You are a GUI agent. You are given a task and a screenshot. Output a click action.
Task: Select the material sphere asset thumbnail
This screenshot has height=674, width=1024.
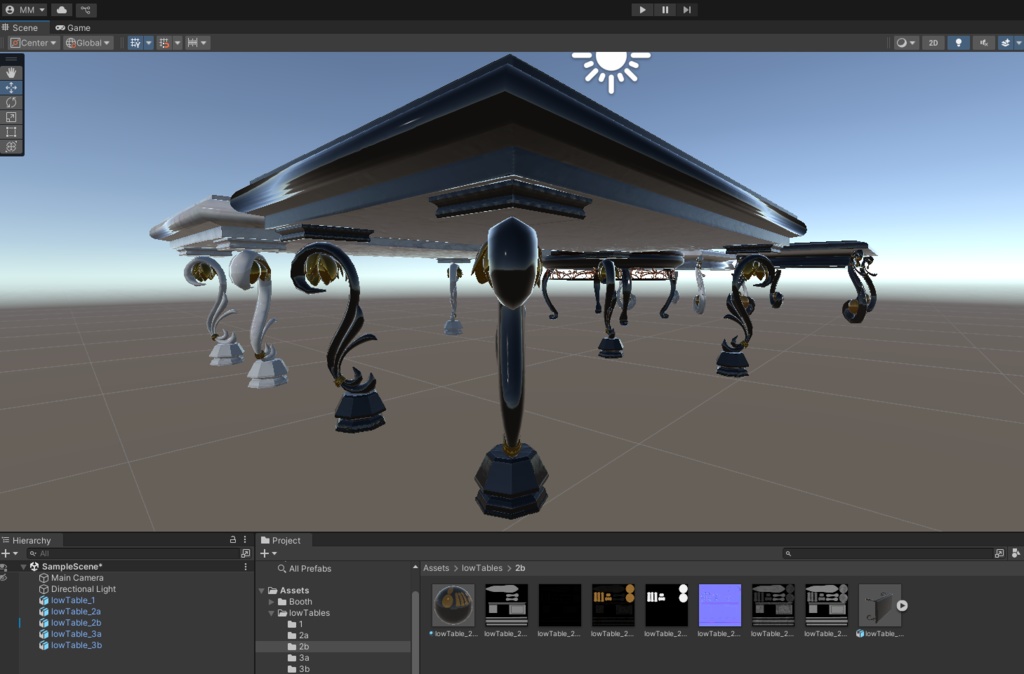(453, 605)
